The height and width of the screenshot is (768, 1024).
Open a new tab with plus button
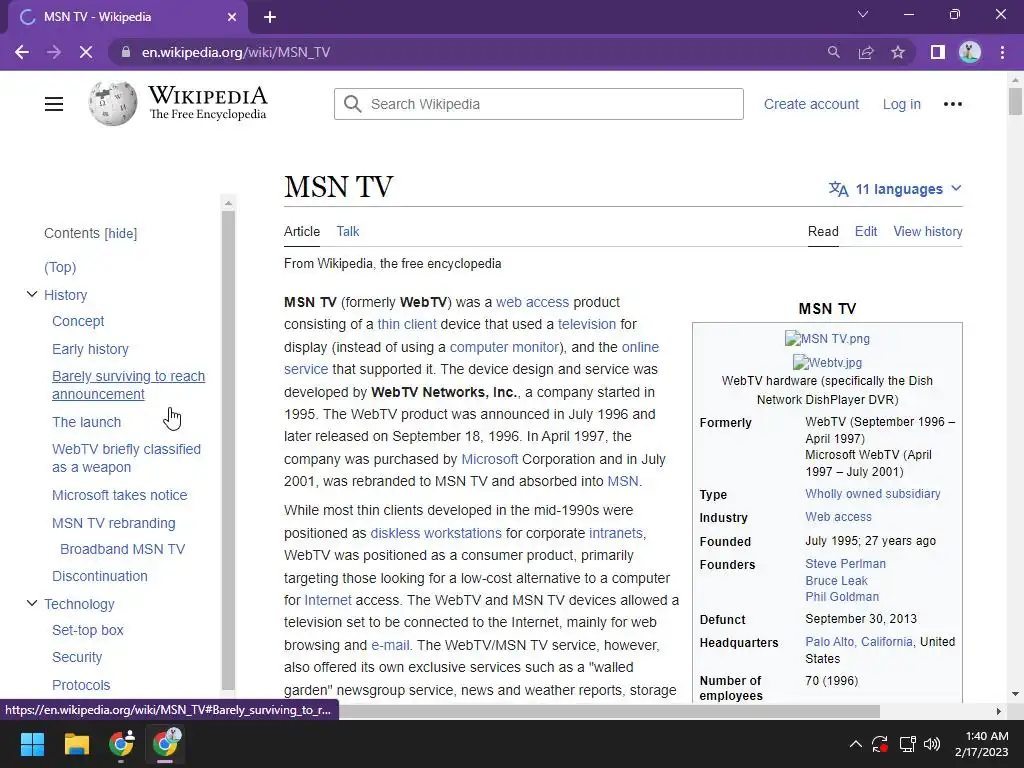(x=270, y=17)
